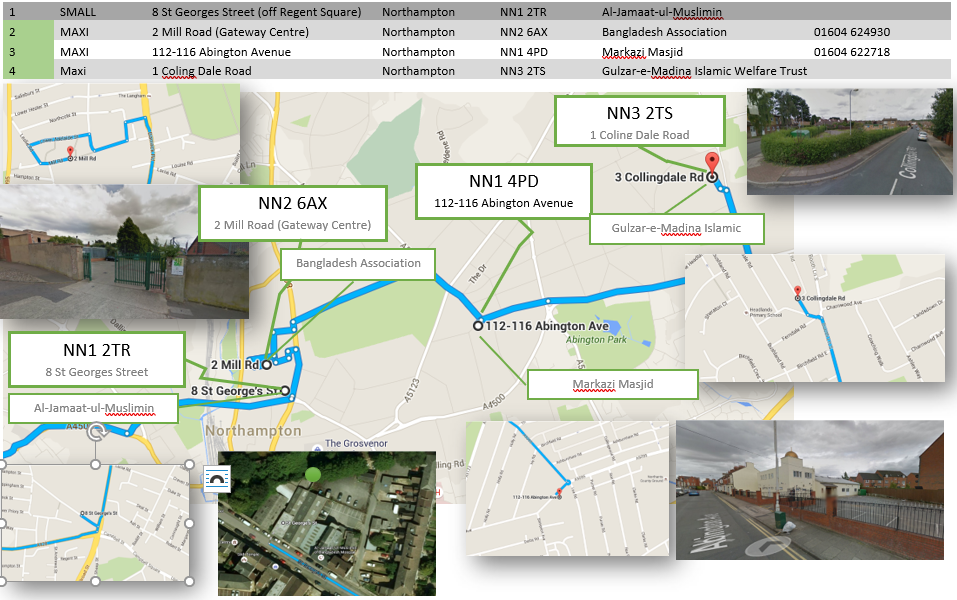Screen dimensions: 957x600
Task: Click the Markazi Masjid label box
Action: [x=612, y=384]
